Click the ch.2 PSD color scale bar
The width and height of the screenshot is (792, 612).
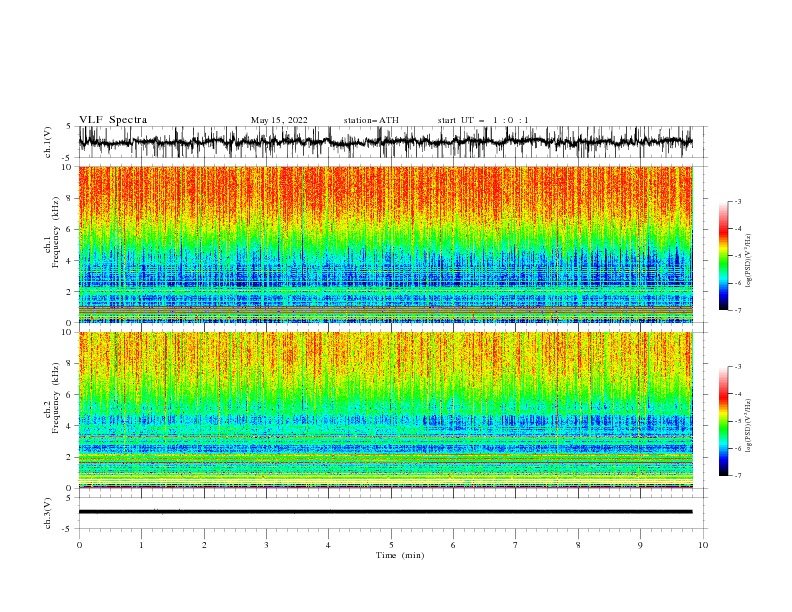[723, 421]
